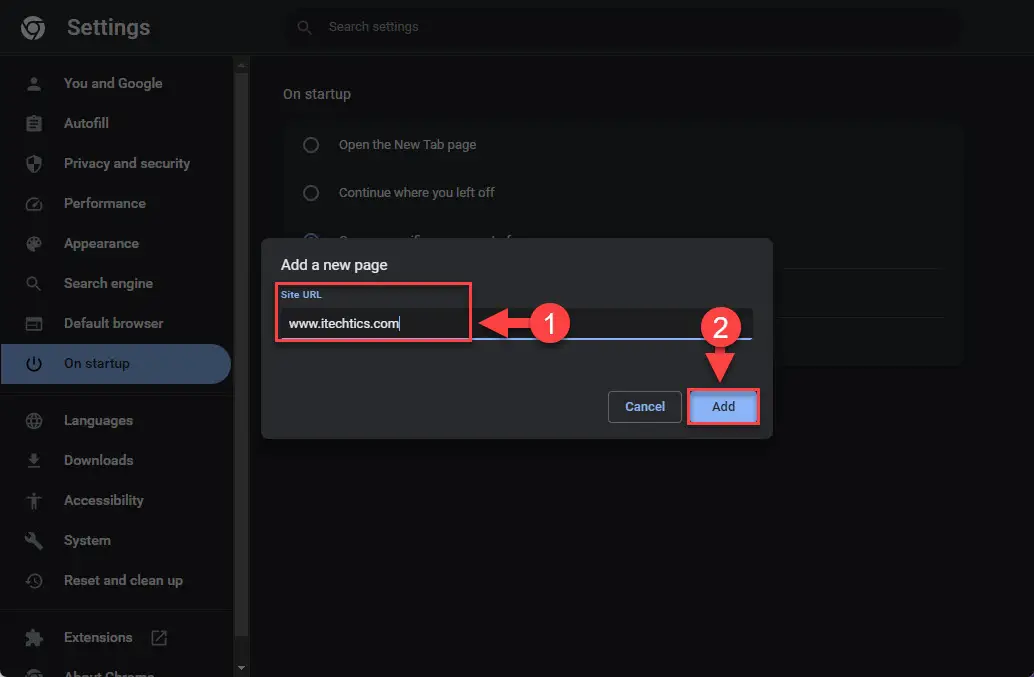Click the Default browser window icon
1034x677 pixels.
[x=34, y=324]
